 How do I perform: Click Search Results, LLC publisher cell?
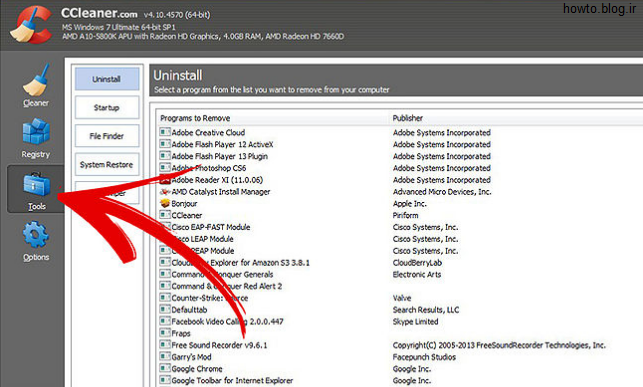click(426, 310)
